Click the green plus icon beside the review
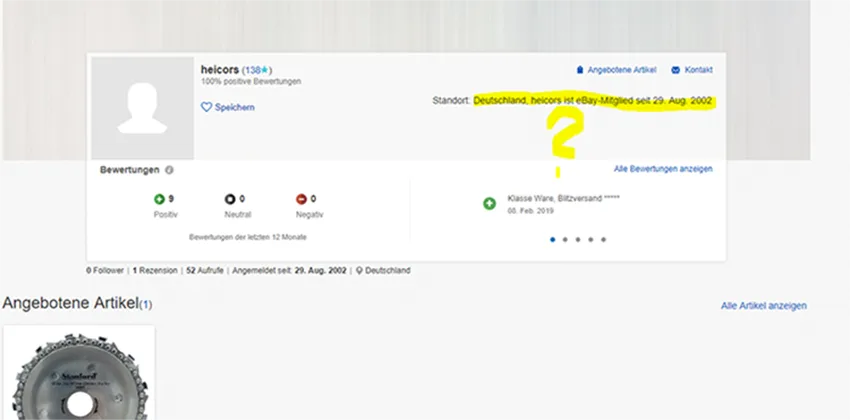This screenshot has width=850, height=420. [490, 204]
